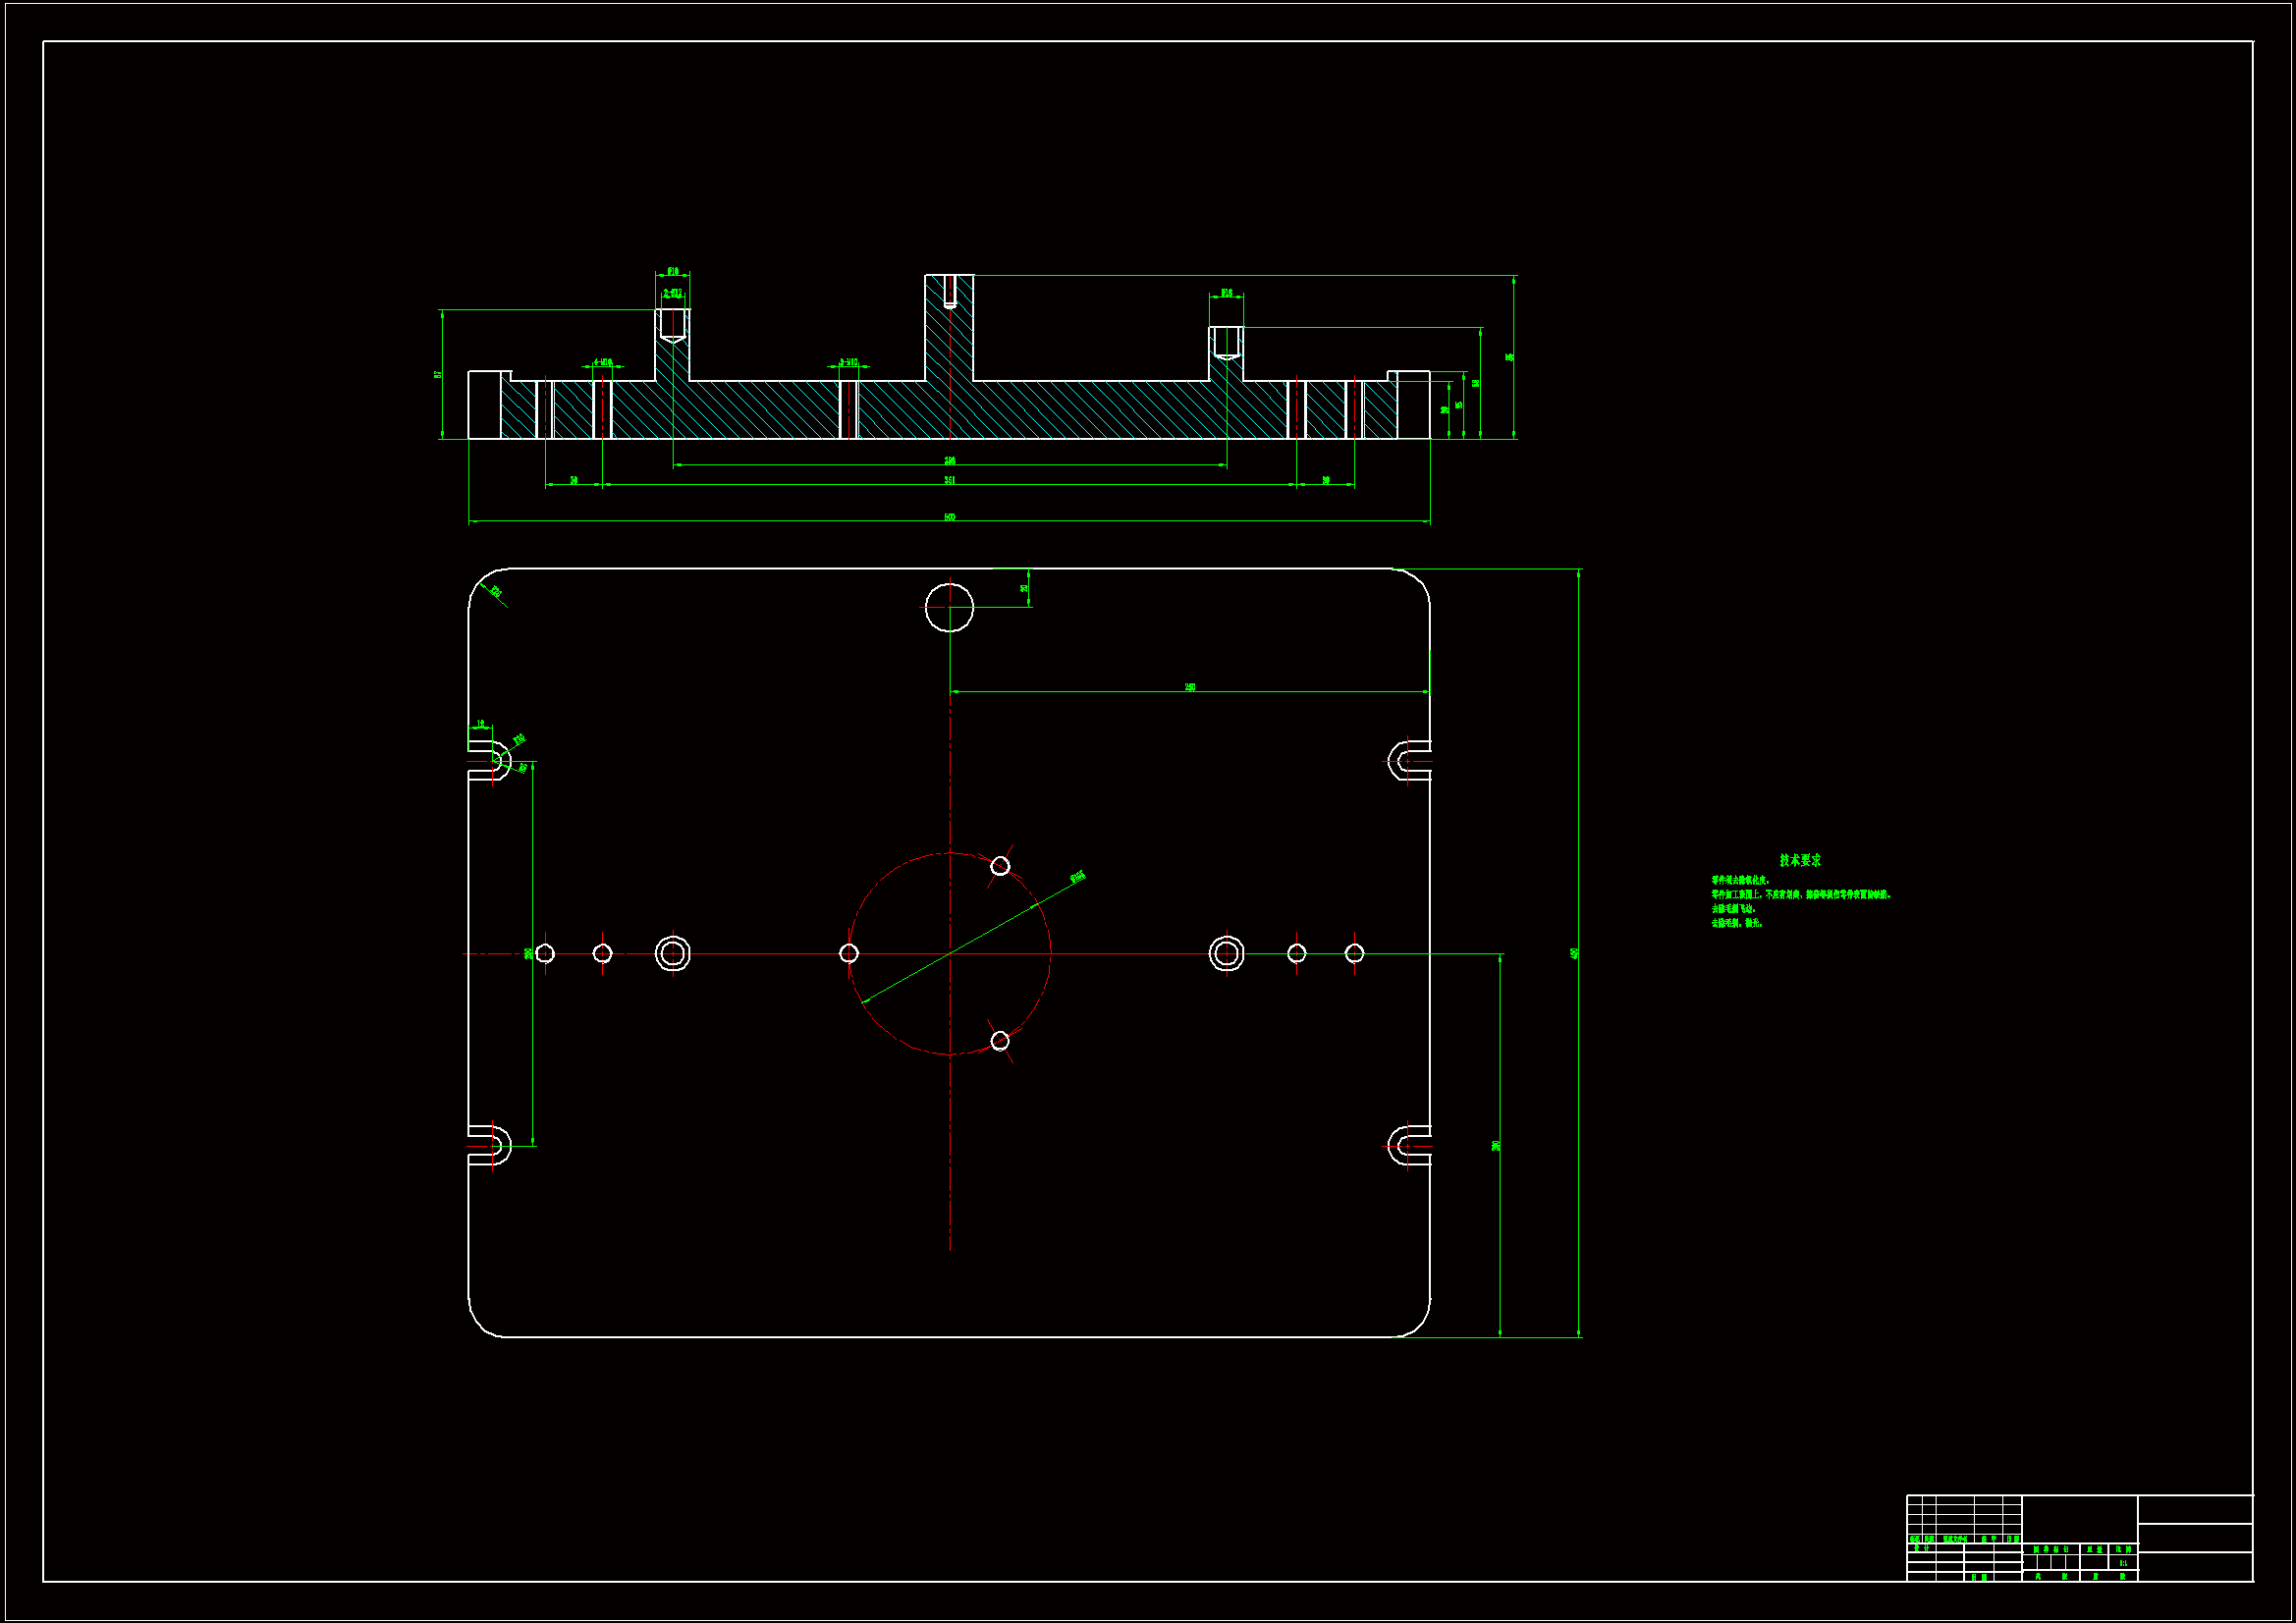Image resolution: width=2296 pixels, height=1623 pixels.
Task: Select the upper-right U-shaped slot
Action: 1410,761
